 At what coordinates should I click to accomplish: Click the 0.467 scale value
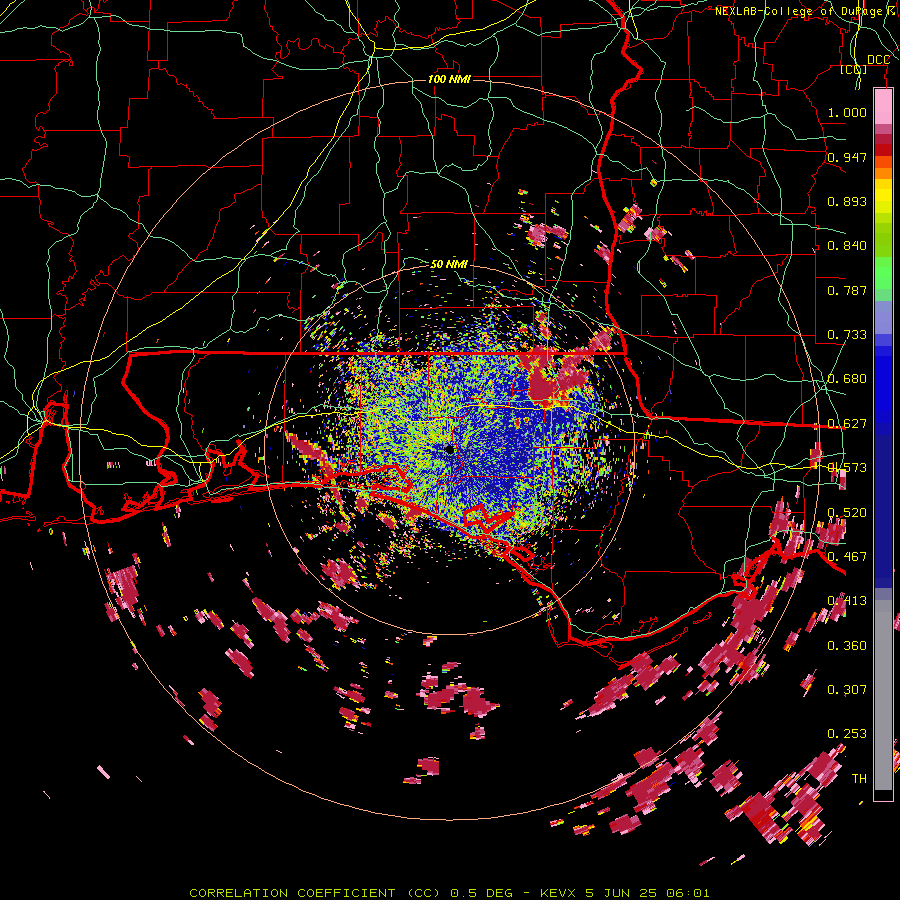pyautogui.click(x=847, y=556)
